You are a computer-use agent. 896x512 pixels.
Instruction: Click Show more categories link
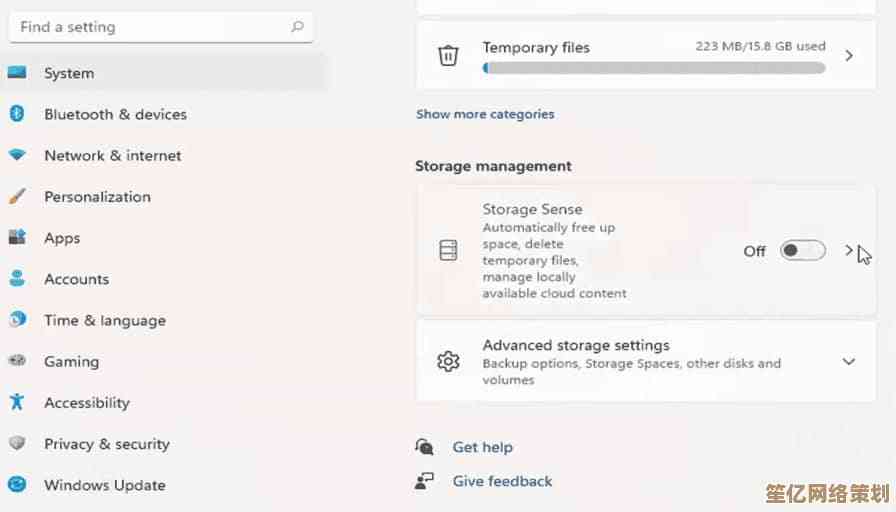coord(485,114)
